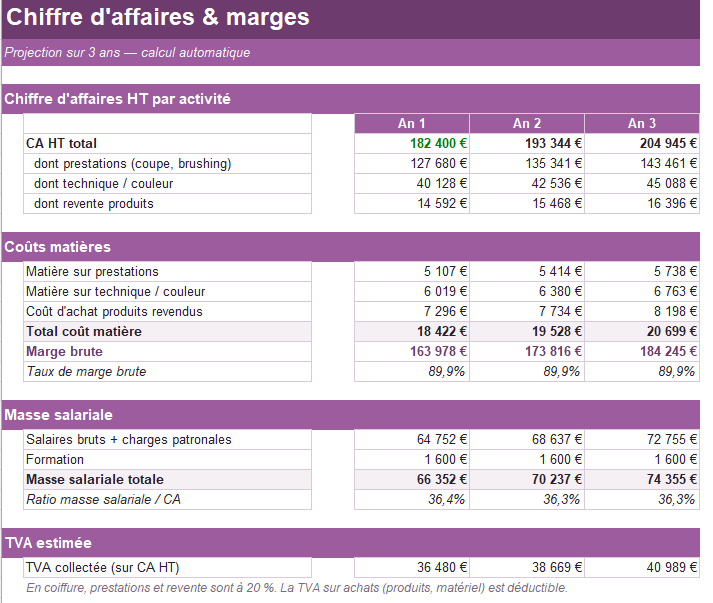Screen dimensions: 713x603
Task: Click cell 42 536 €
Action: click(527, 183)
